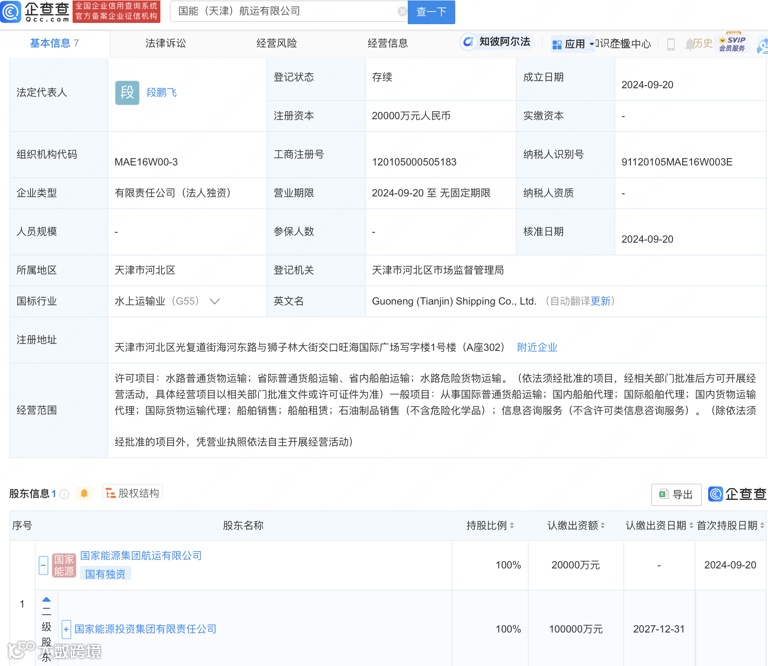Click the registered address text 天津市河北区光复道街…
Screen dimensions: 768x666
click(310, 347)
